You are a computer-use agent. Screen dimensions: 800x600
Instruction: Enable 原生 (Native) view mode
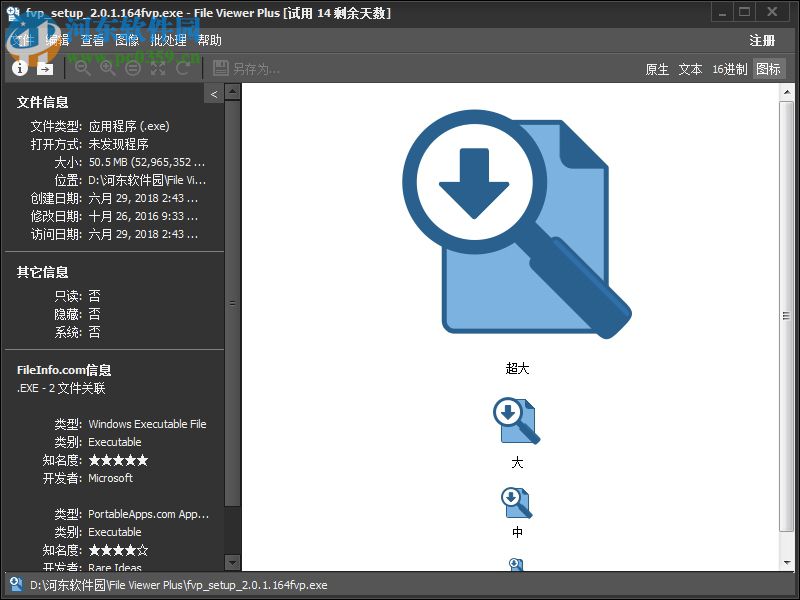click(x=655, y=70)
